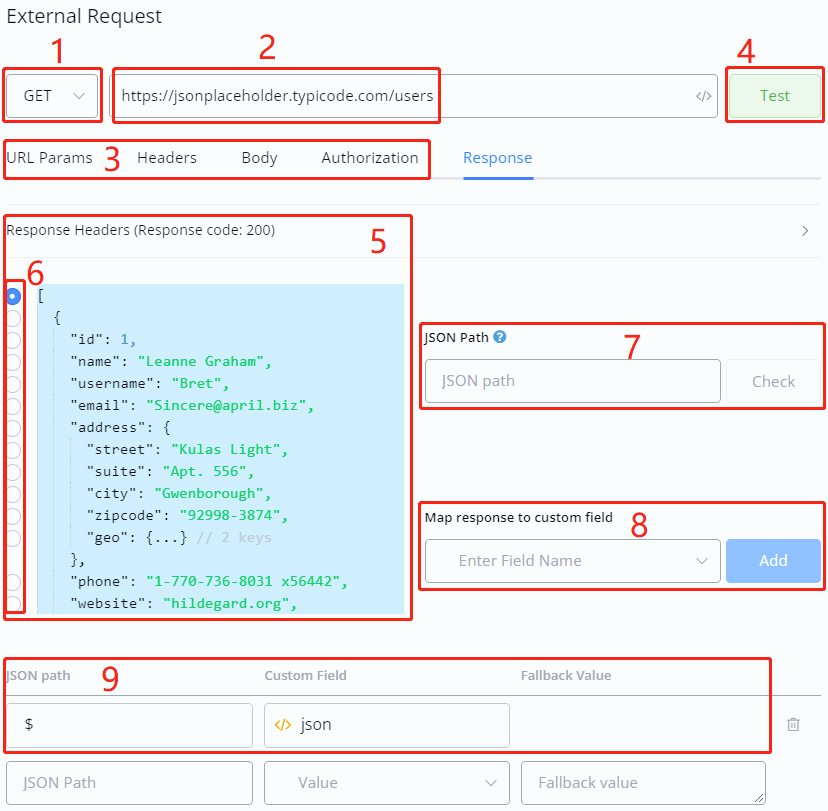Switch to the Body tab
The image size is (828, 811).
click(259, 158)
